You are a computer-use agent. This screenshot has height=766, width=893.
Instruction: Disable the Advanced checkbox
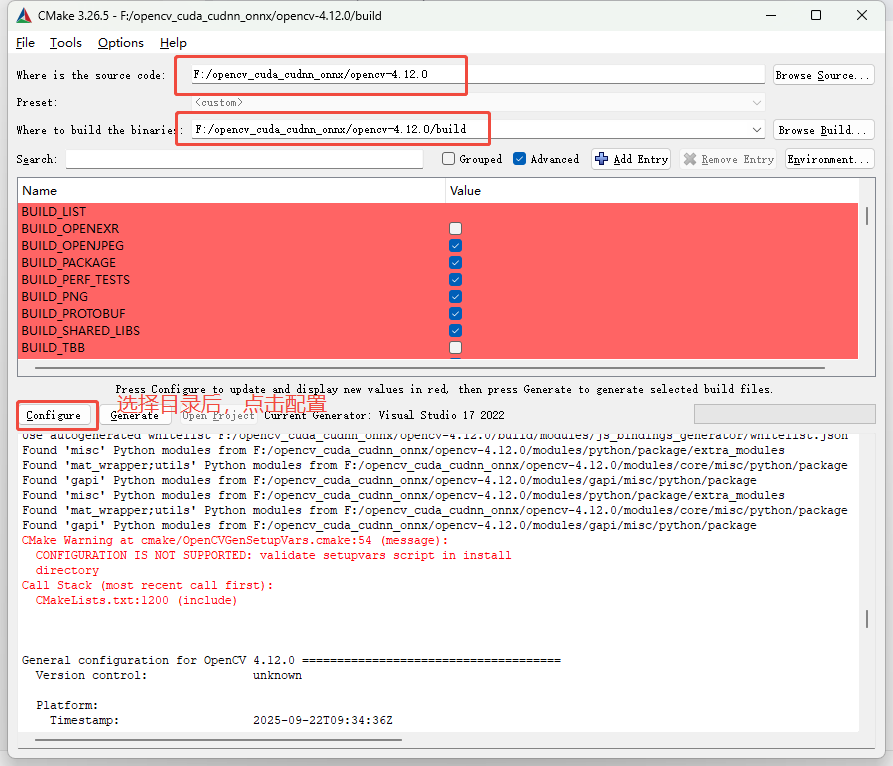pos(518,159)
